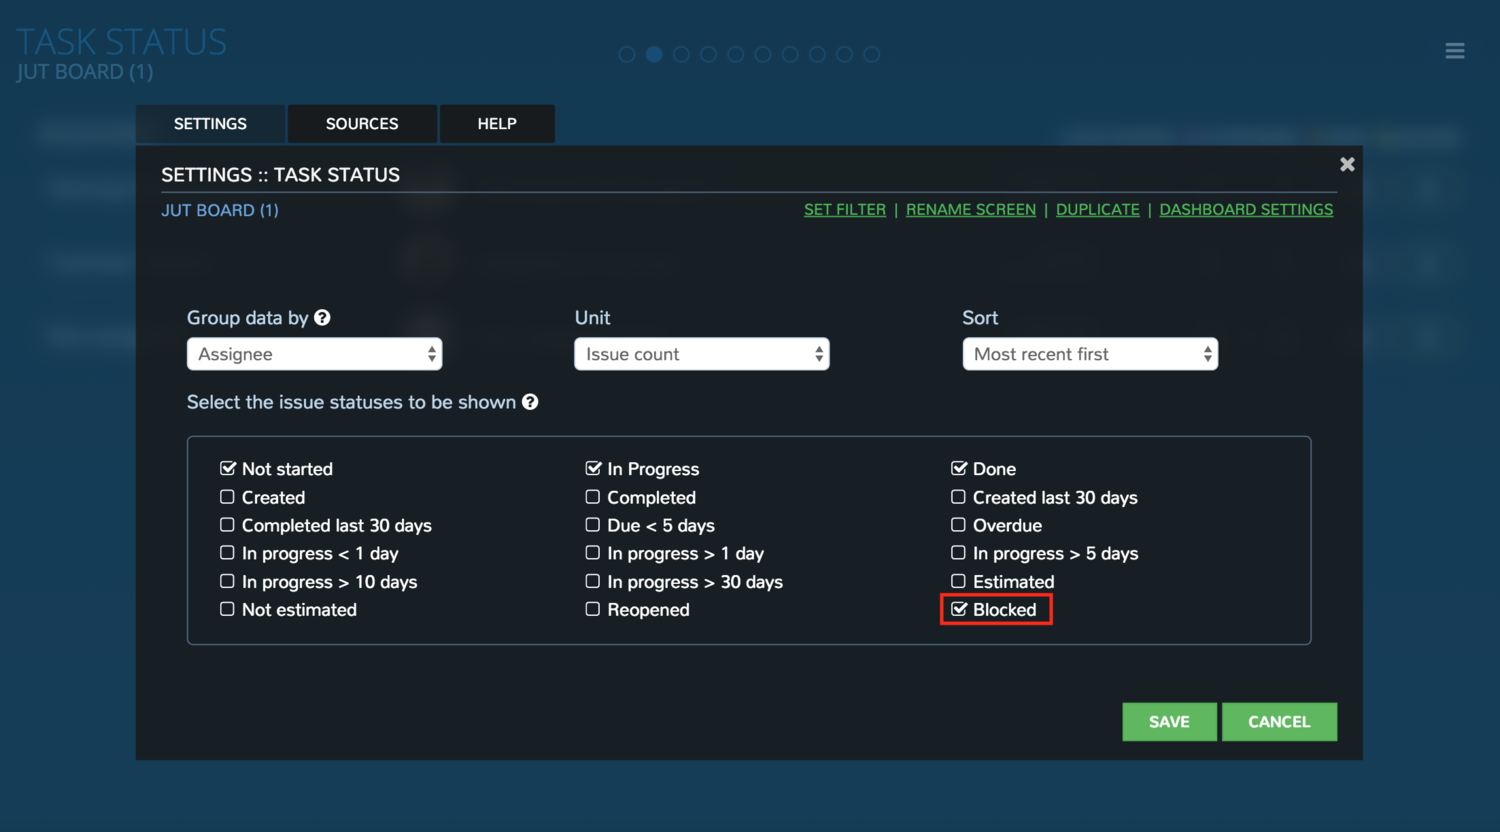This screenshot has width=1500, height=832.
Task: Click the JUT BOARD (1) dialog subtitle
Action: (x=220, y=210)
